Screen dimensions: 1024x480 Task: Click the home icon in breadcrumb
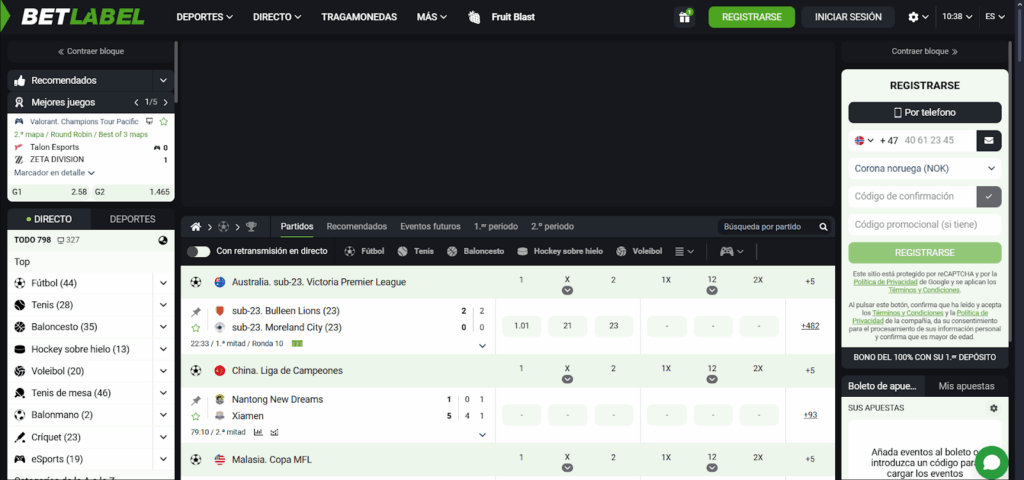(196, 227)
